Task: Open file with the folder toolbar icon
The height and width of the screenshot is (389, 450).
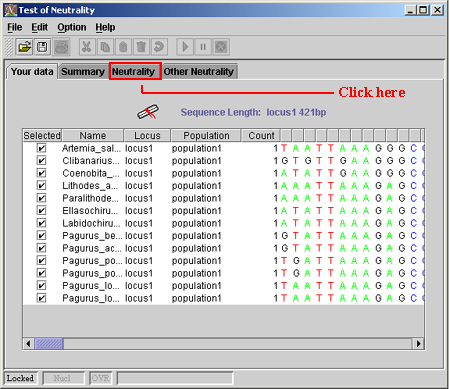Action: pyautogui.click(x=24, y=47)
